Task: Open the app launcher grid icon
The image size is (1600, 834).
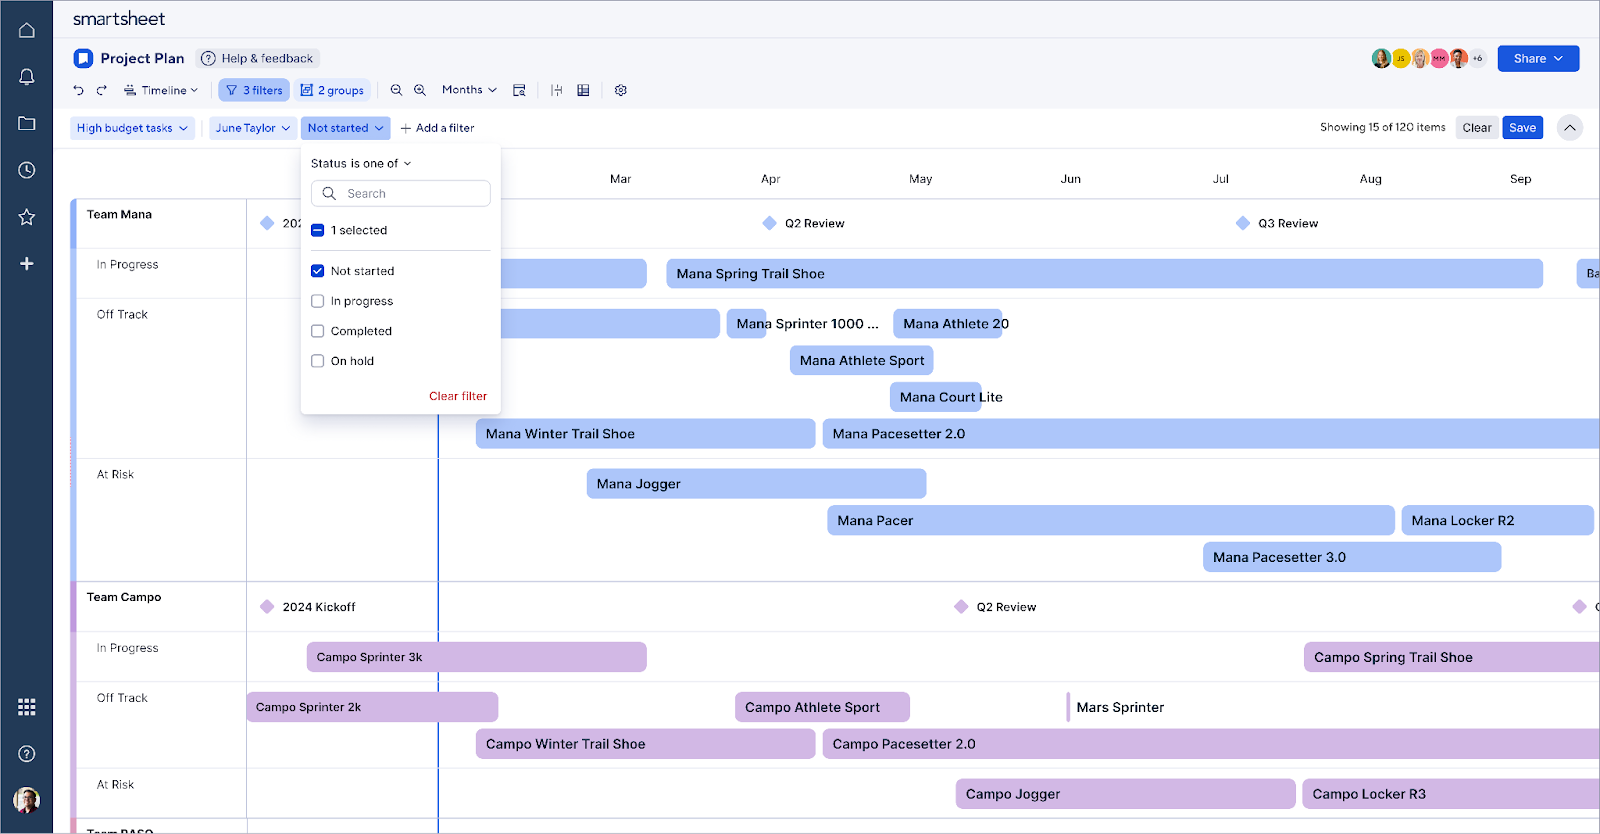Action: pos(27,707)
